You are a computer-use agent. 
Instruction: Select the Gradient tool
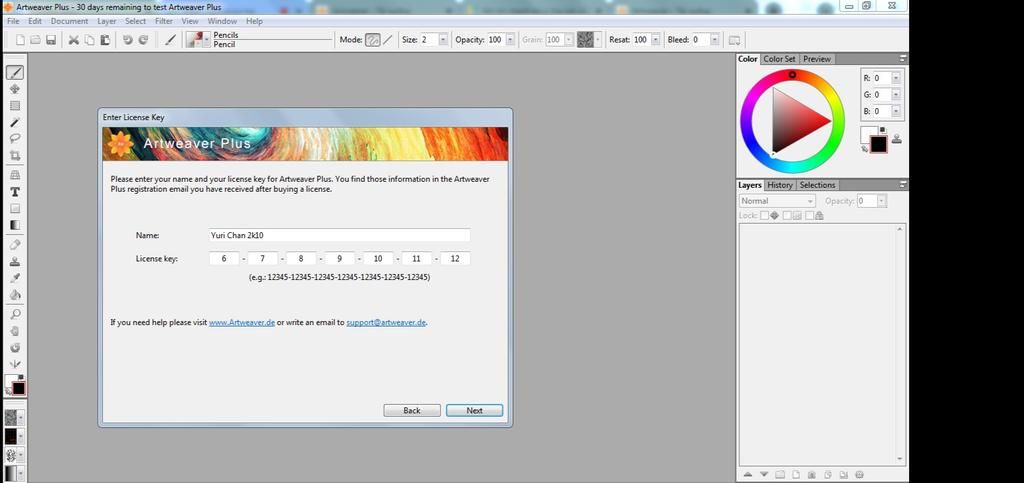(x=14, y=225)
